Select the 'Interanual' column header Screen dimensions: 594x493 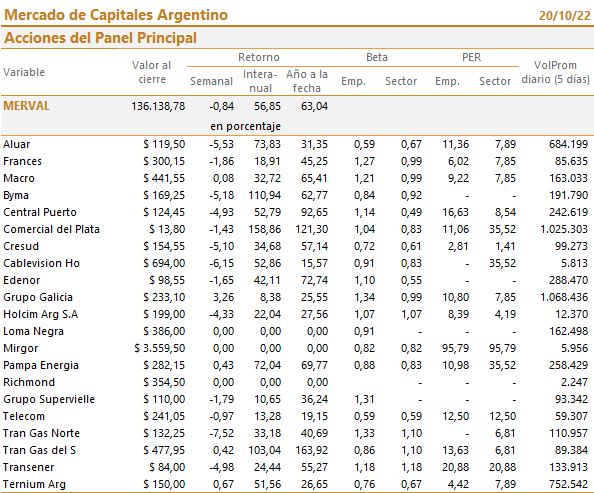click(x=260, y=81)
